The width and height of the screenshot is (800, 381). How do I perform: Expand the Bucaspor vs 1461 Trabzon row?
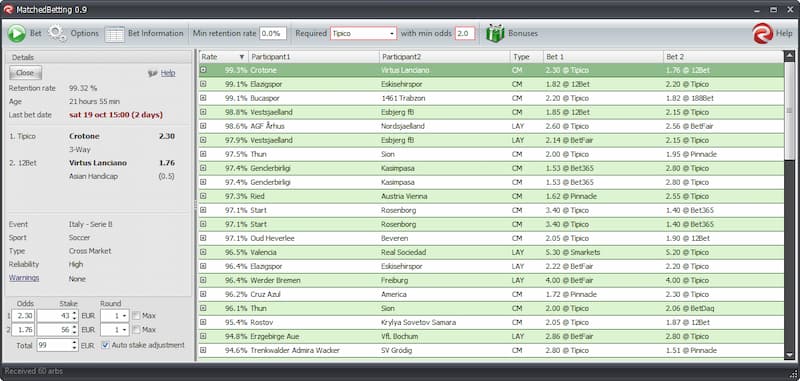pyautogui.click(x=203, y=98)
